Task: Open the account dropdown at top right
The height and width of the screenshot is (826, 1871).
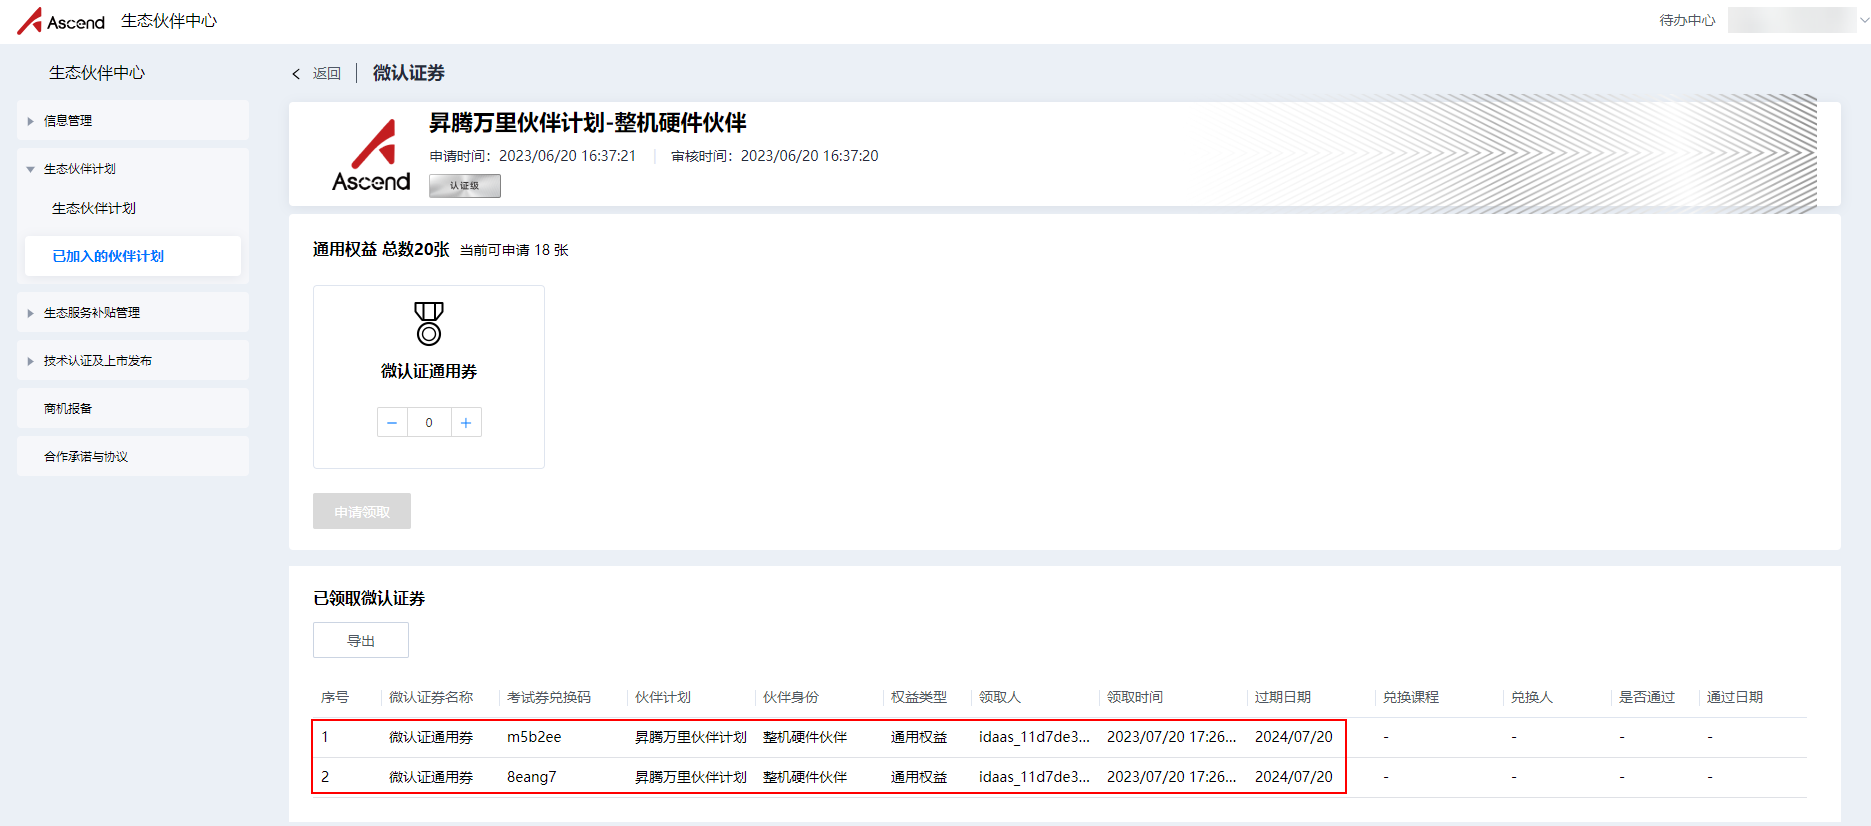Action: coord(1864,20)
